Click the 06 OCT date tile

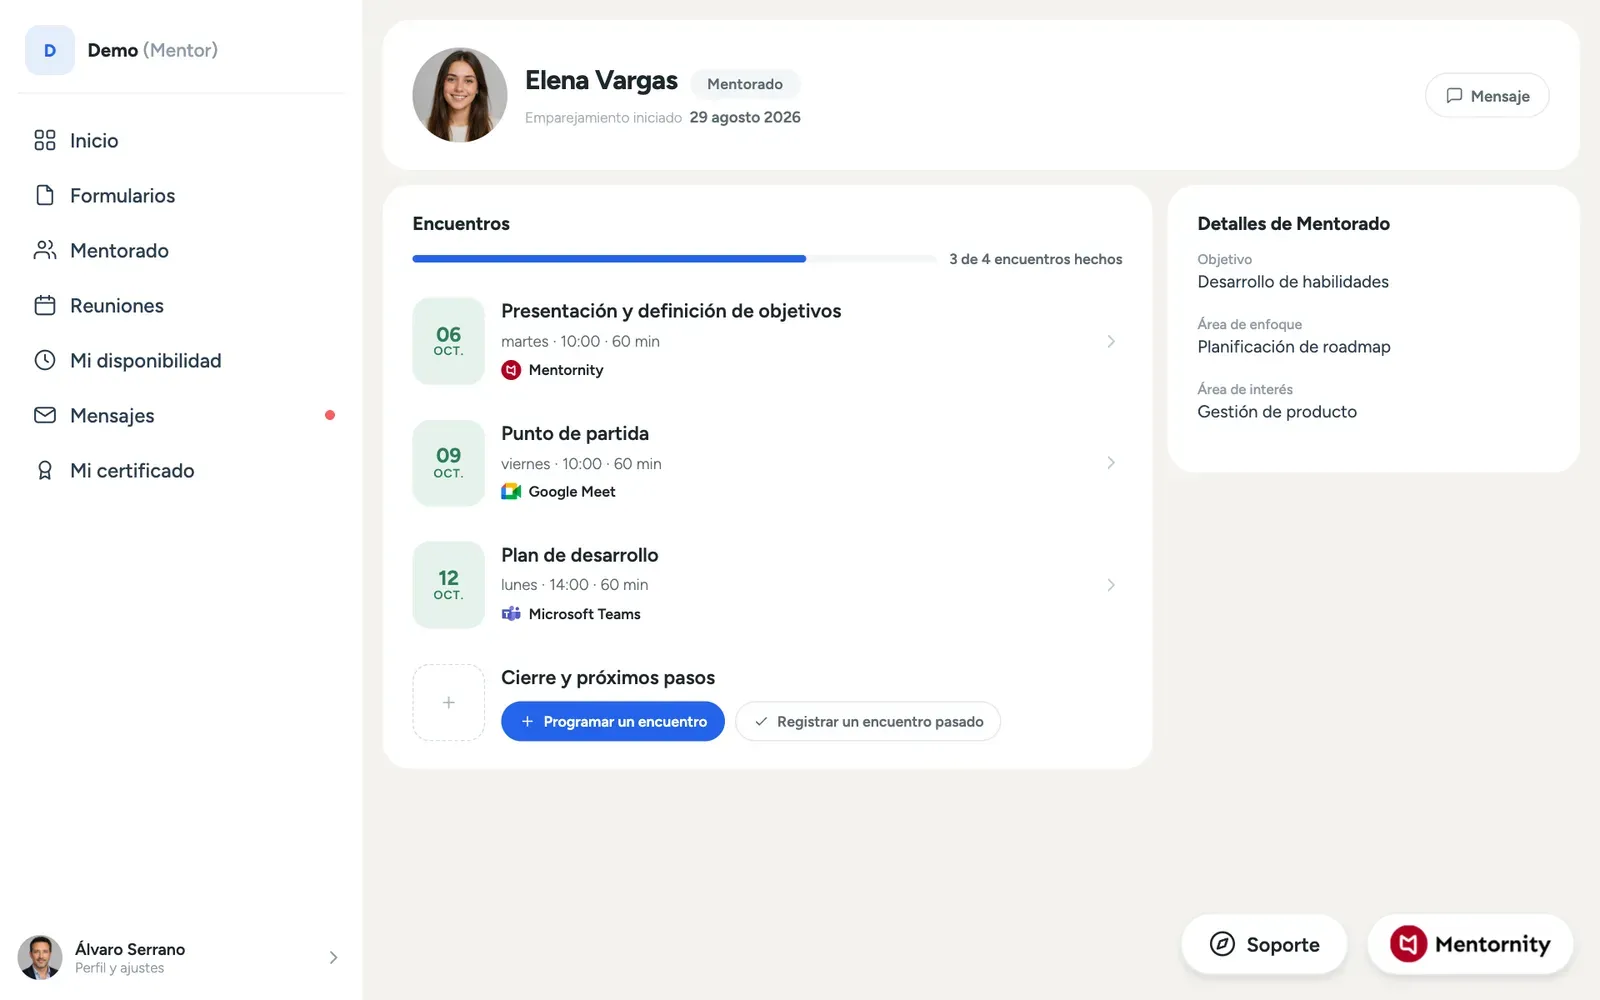(x=449, y=341)
